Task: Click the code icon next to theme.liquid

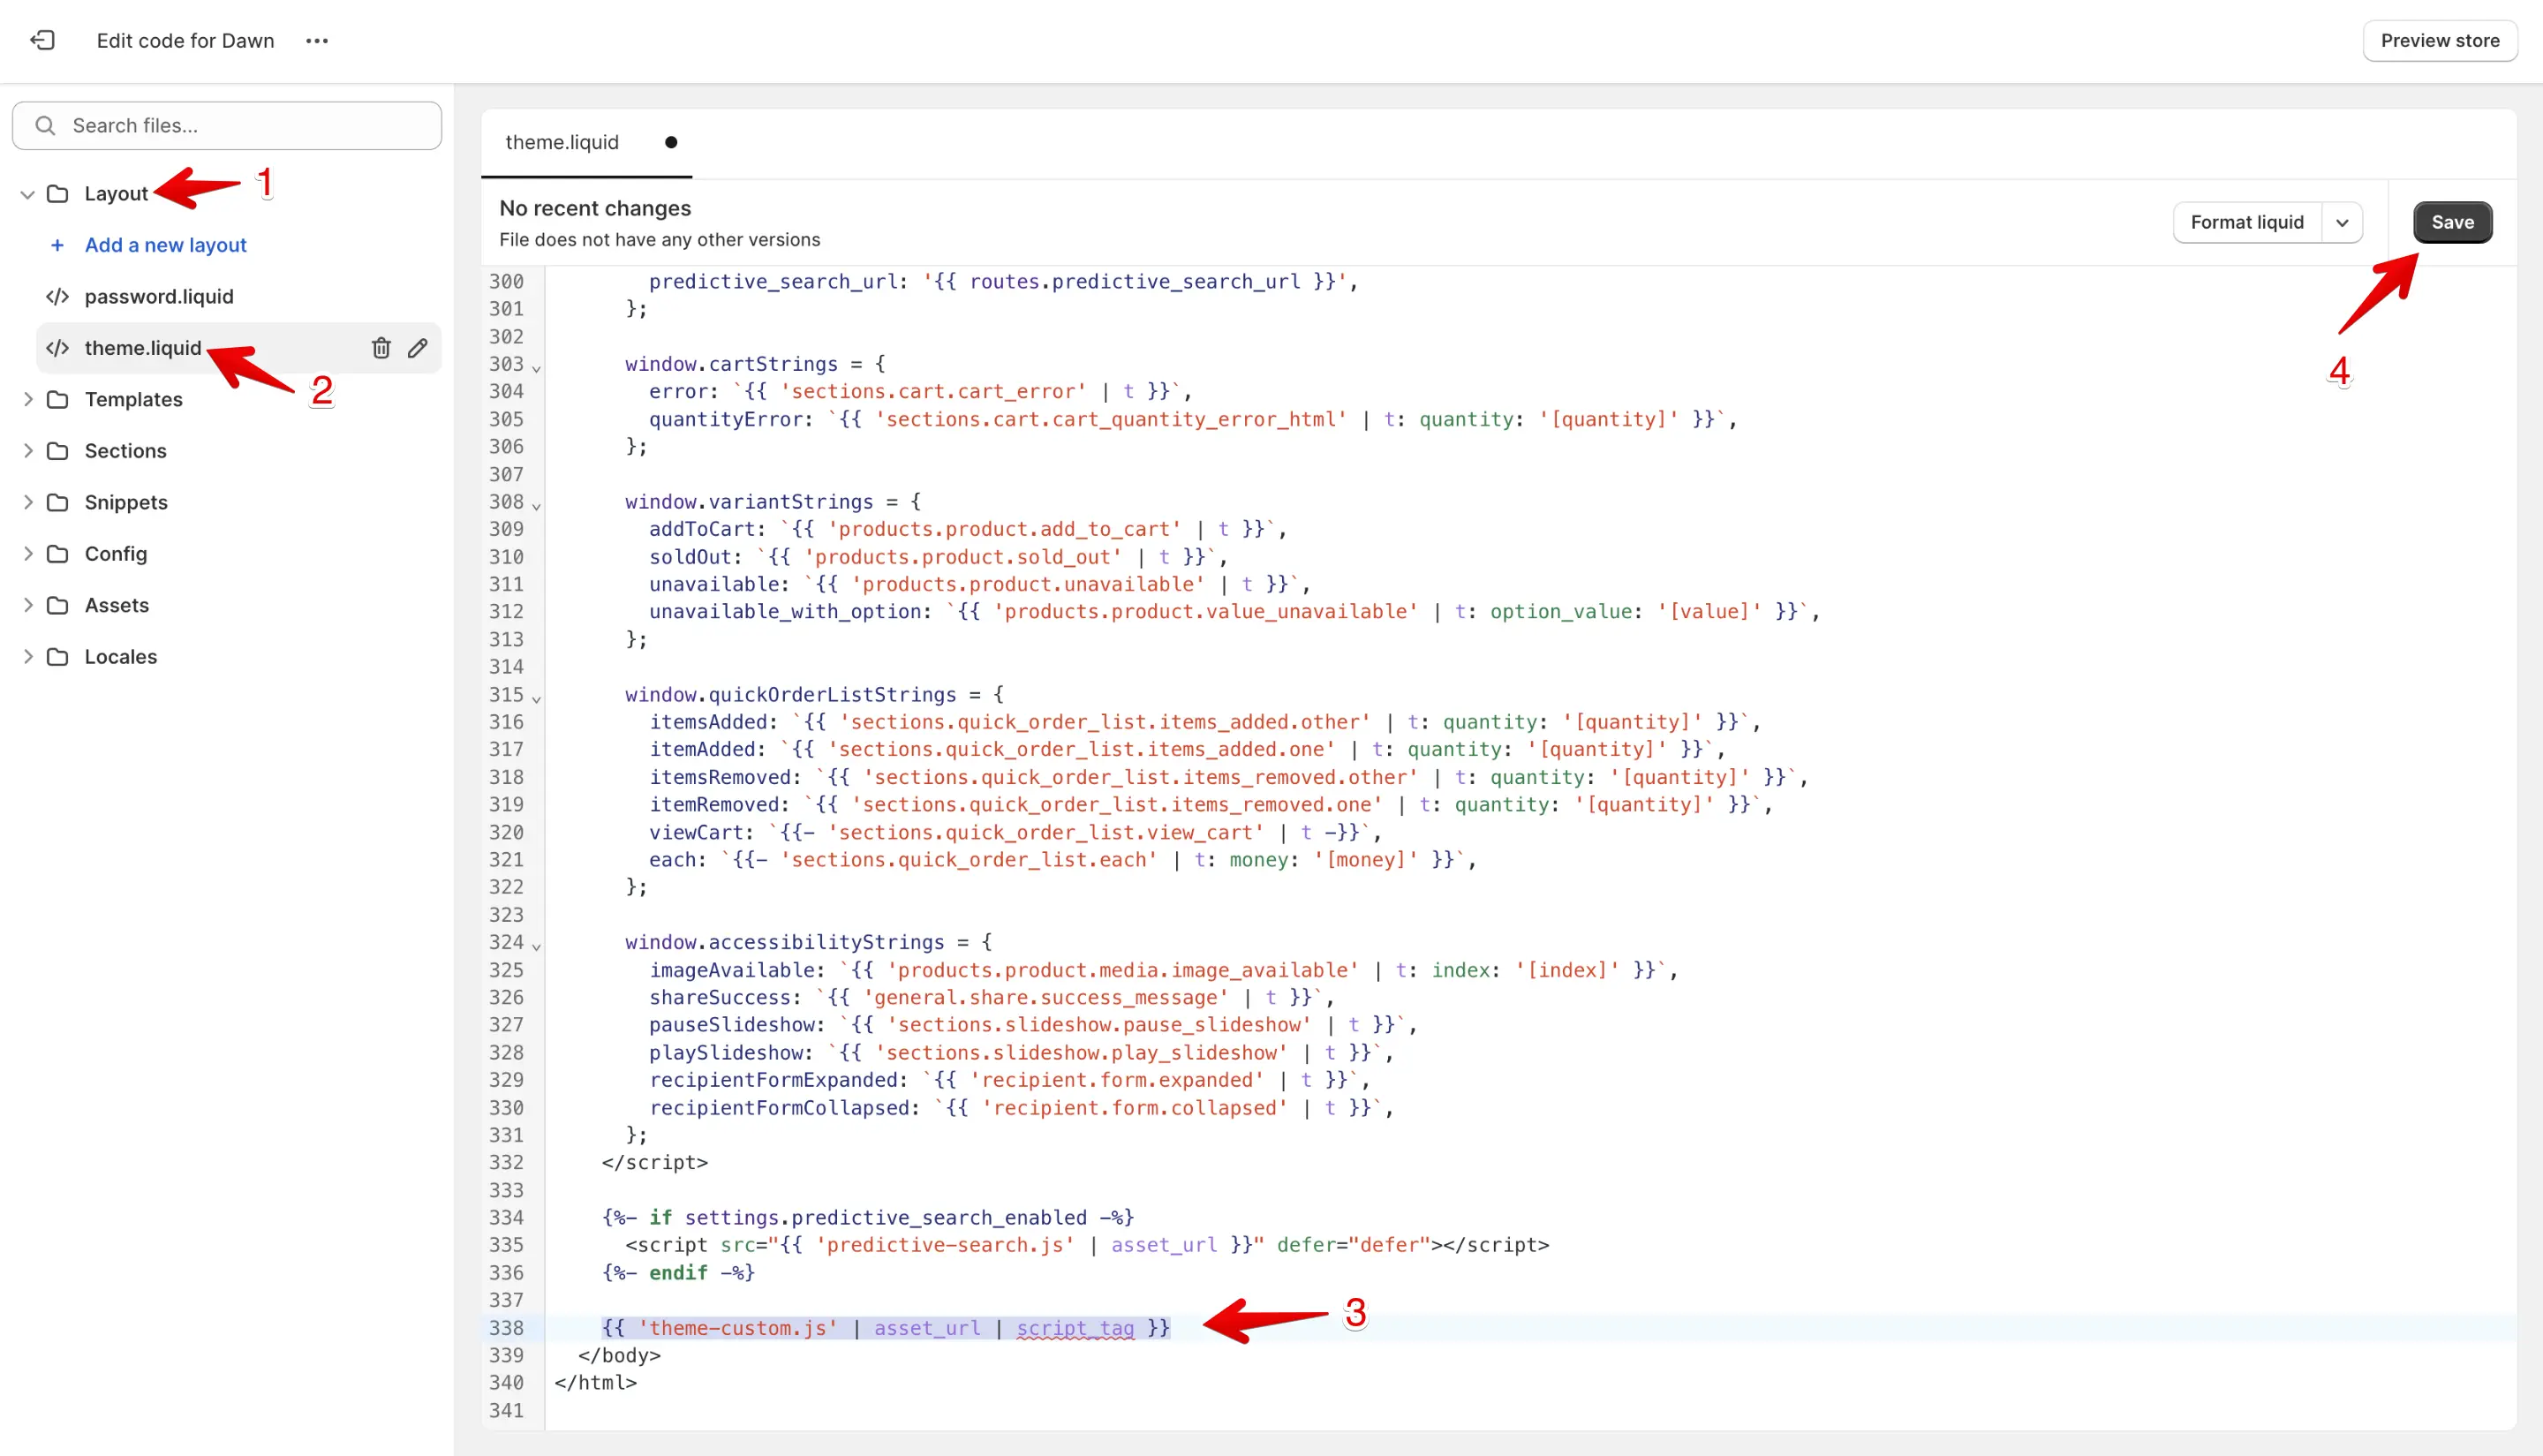Action: click(x=57, y=348)
